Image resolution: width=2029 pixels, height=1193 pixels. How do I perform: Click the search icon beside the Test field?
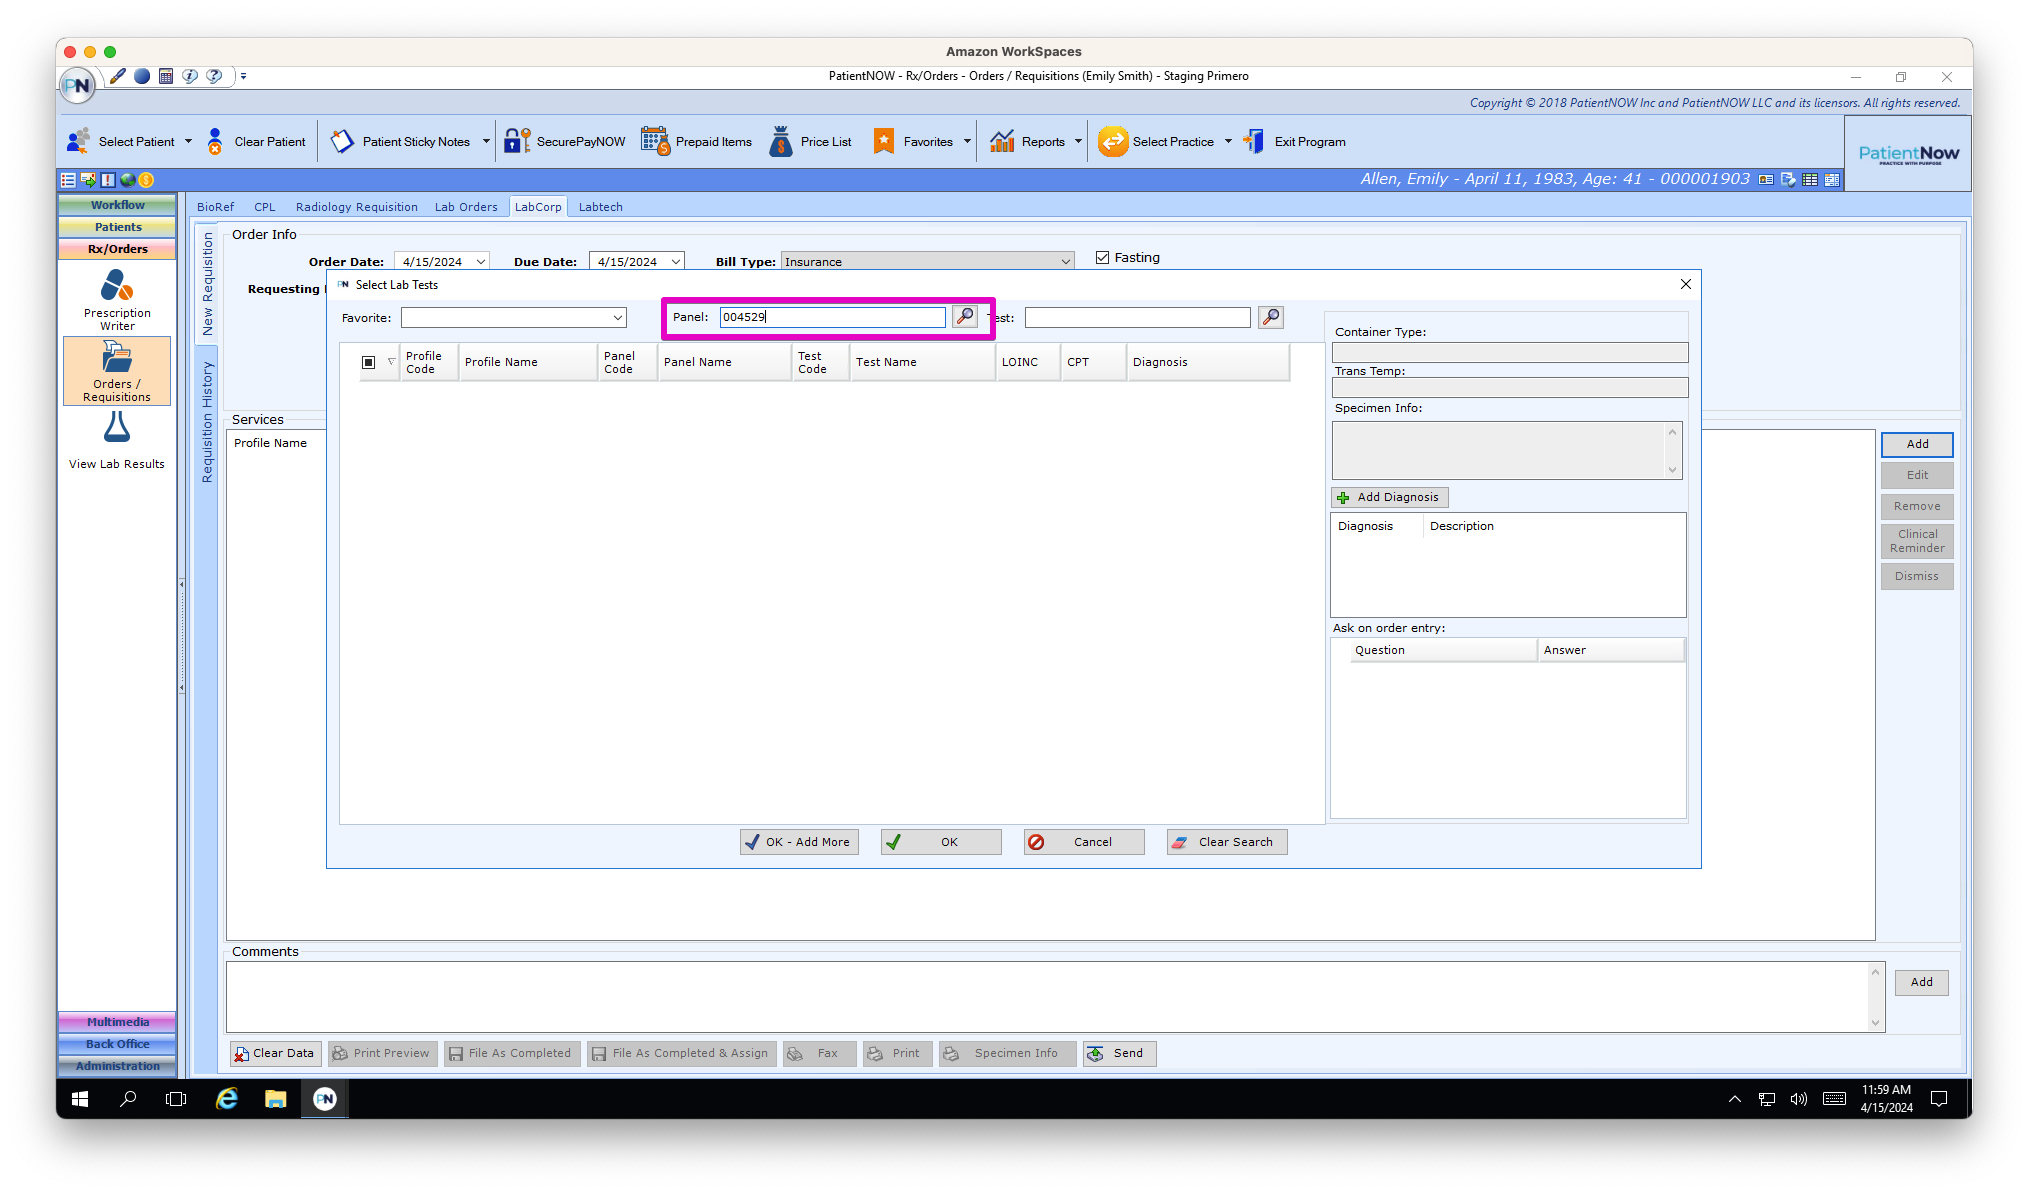[x=1269, y=317]
